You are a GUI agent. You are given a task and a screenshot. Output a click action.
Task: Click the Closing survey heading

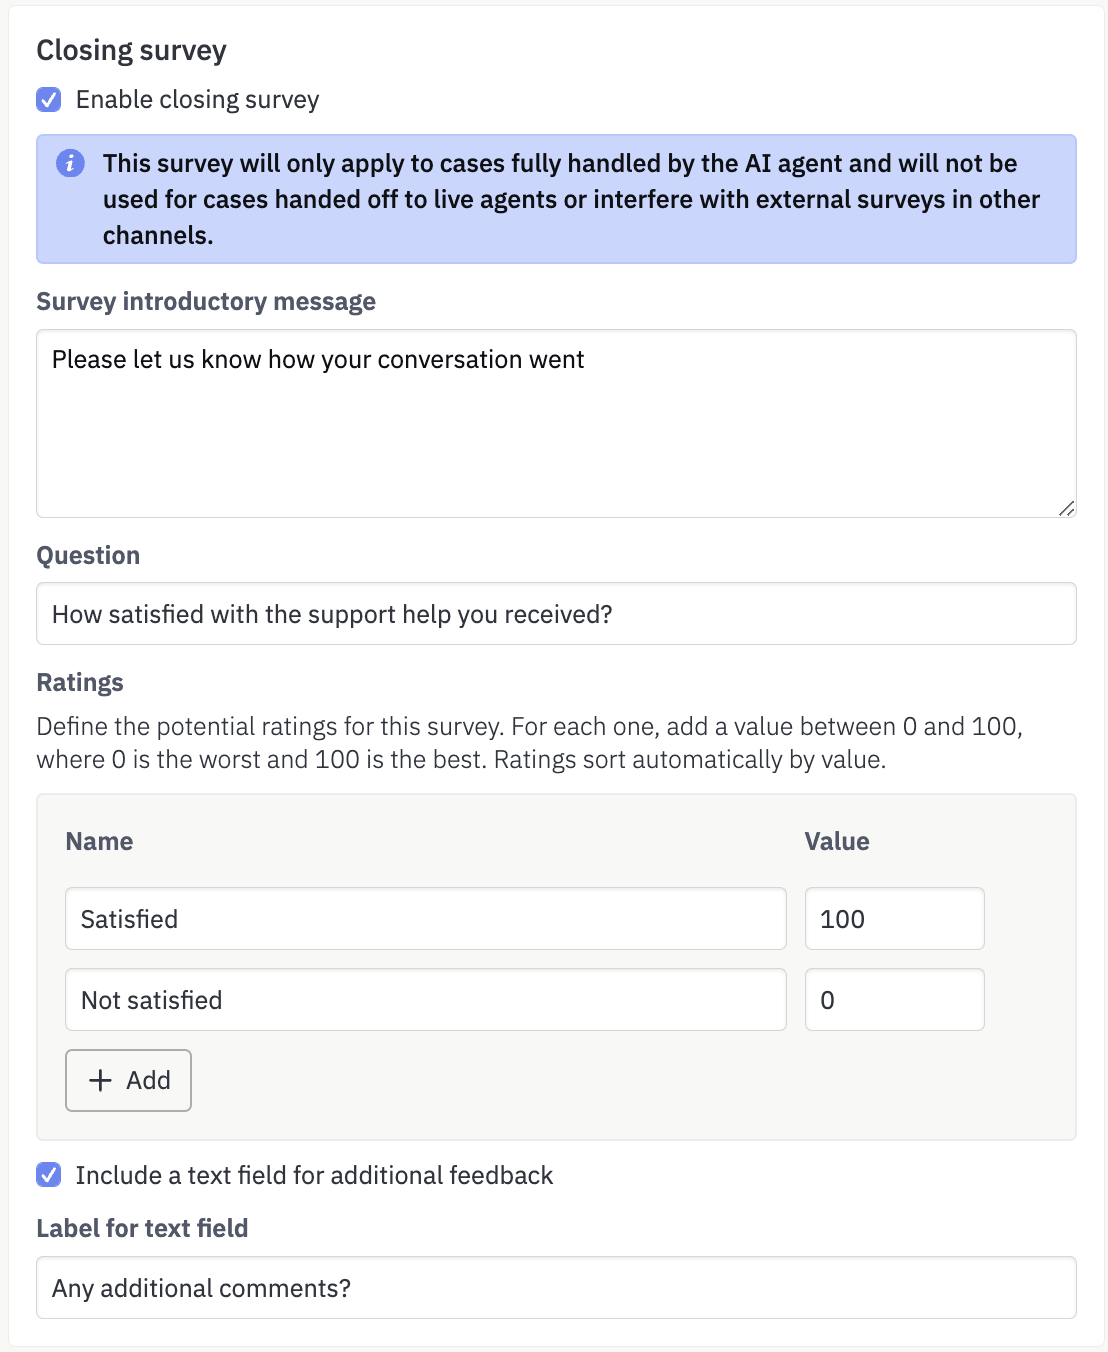132,50
